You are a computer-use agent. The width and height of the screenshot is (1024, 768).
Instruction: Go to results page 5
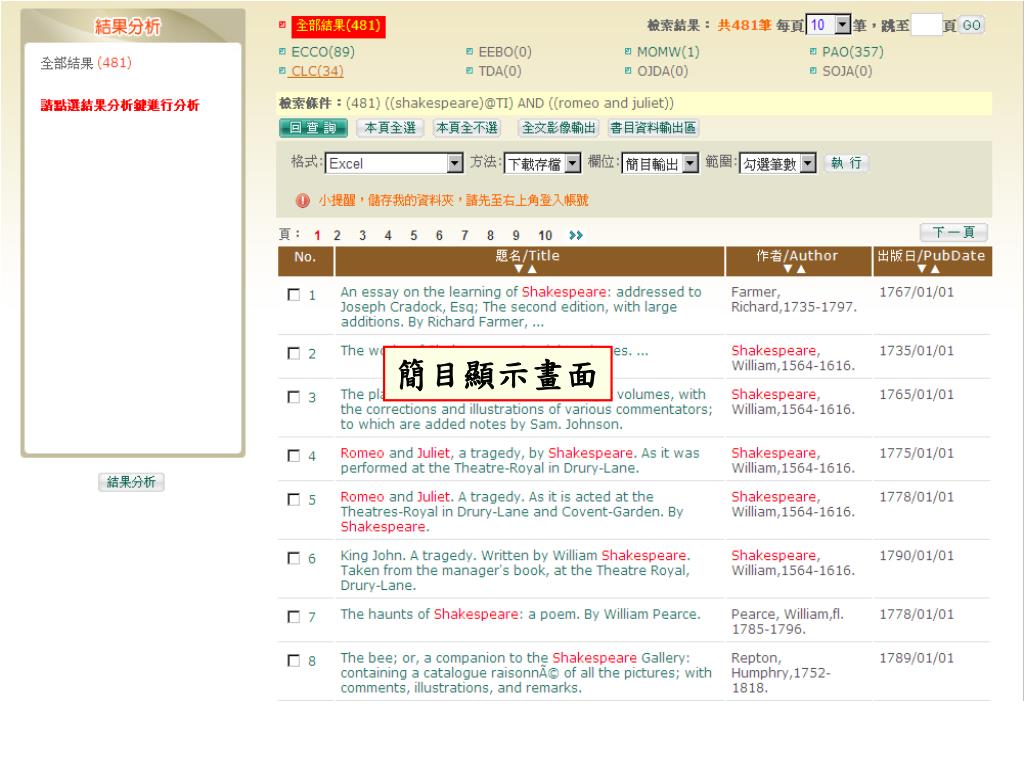click(413, 235)
